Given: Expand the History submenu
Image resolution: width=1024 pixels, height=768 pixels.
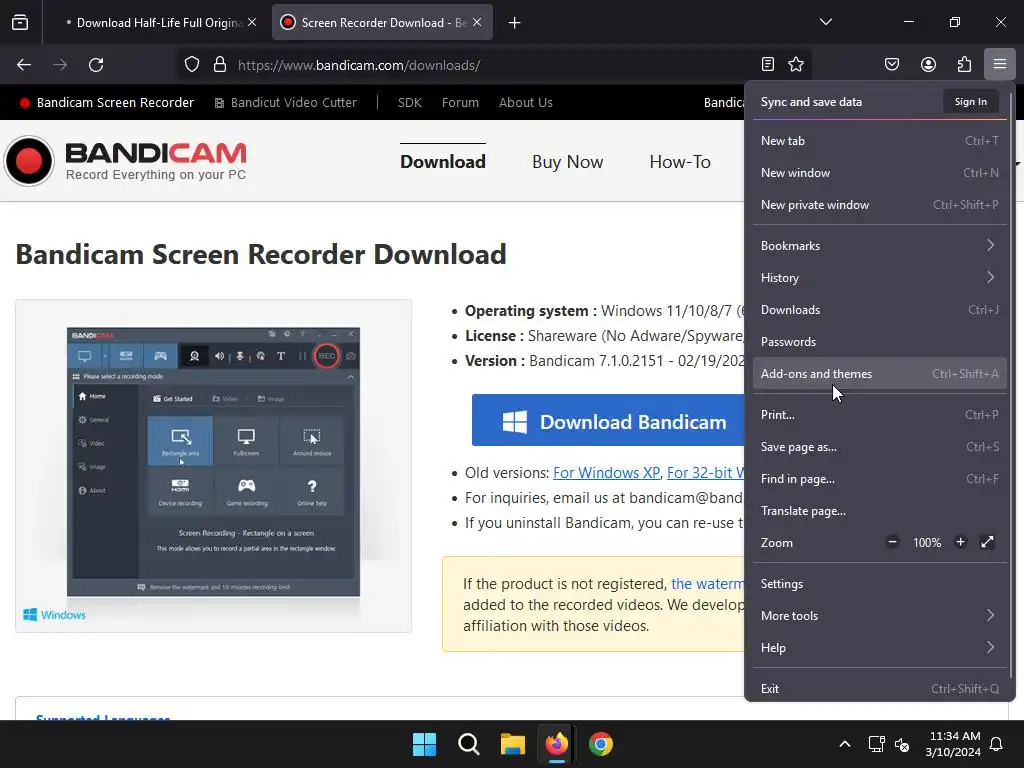Looking at the screenshot, I should (880, 278).
